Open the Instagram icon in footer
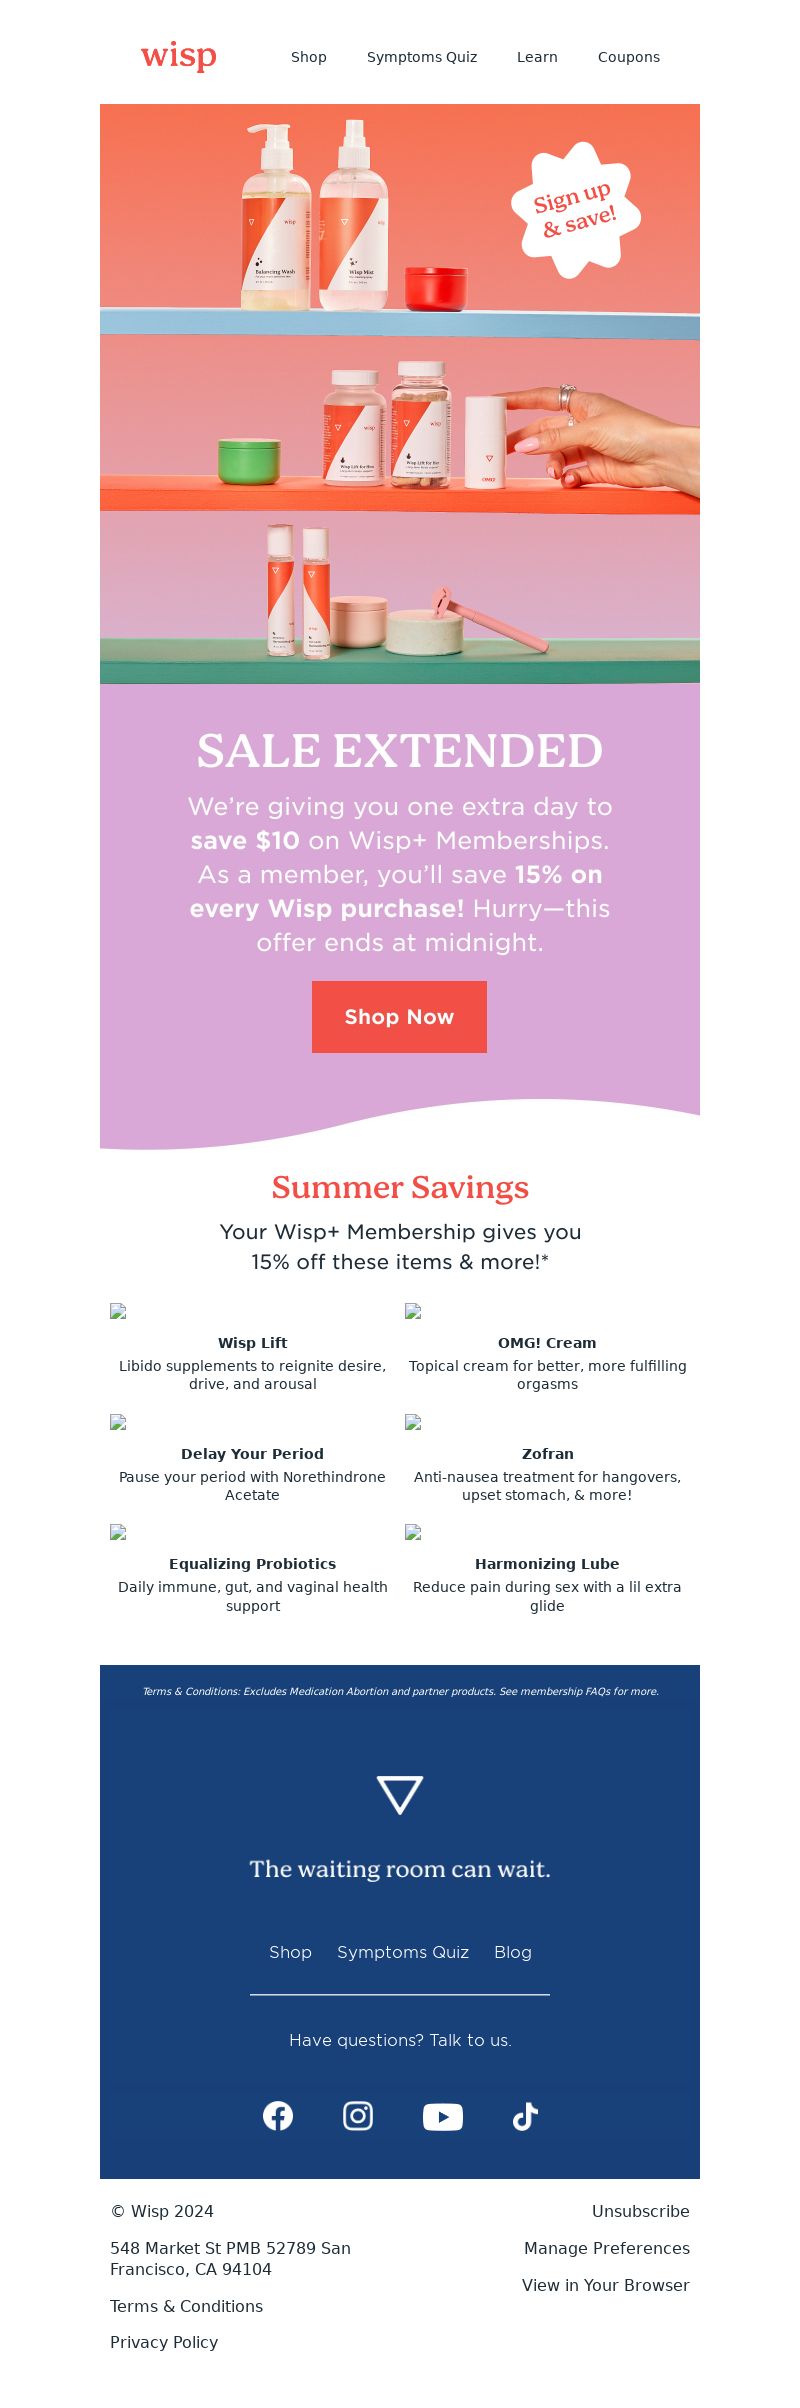 (x=358, y=2116)
